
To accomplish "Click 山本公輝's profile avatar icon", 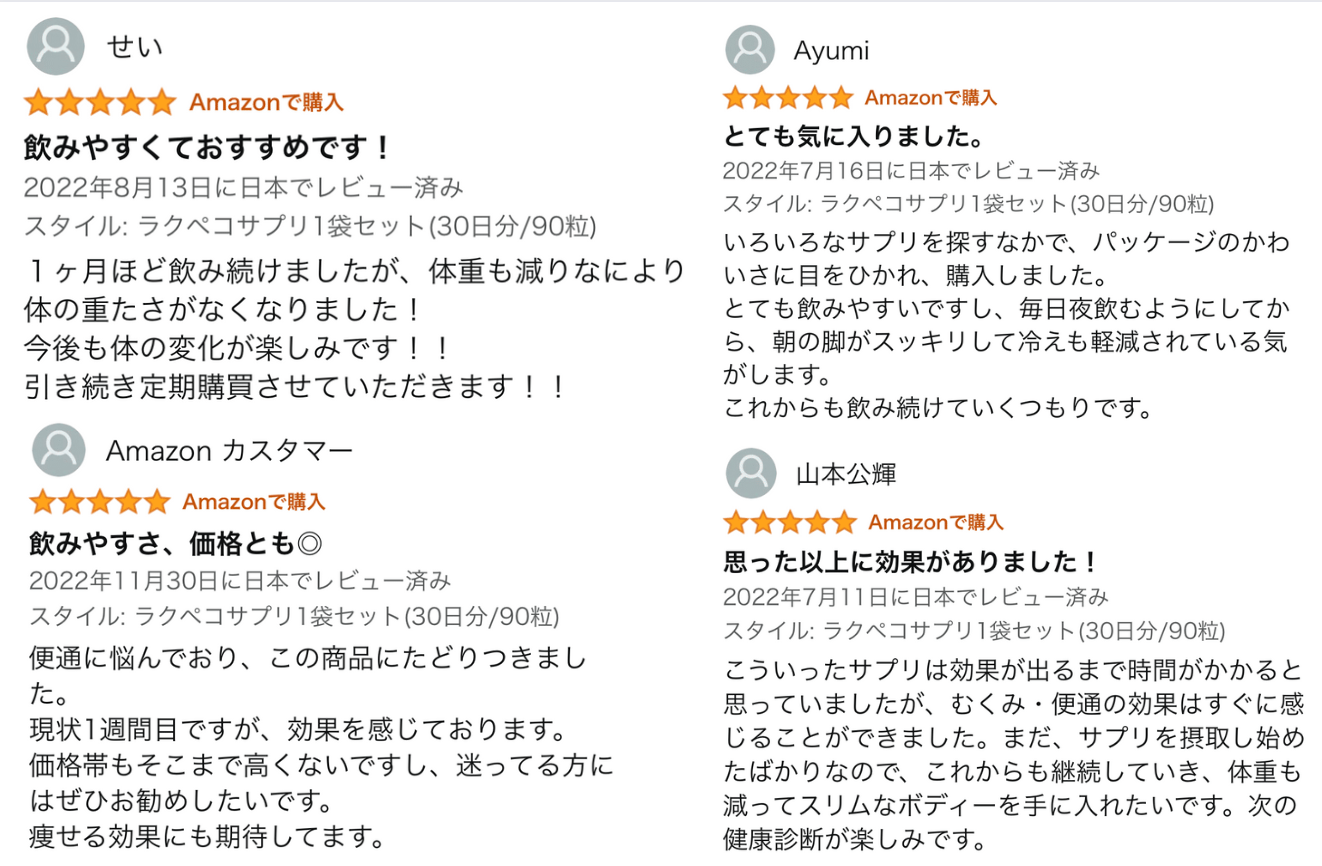I will click(x=751, y=473).
